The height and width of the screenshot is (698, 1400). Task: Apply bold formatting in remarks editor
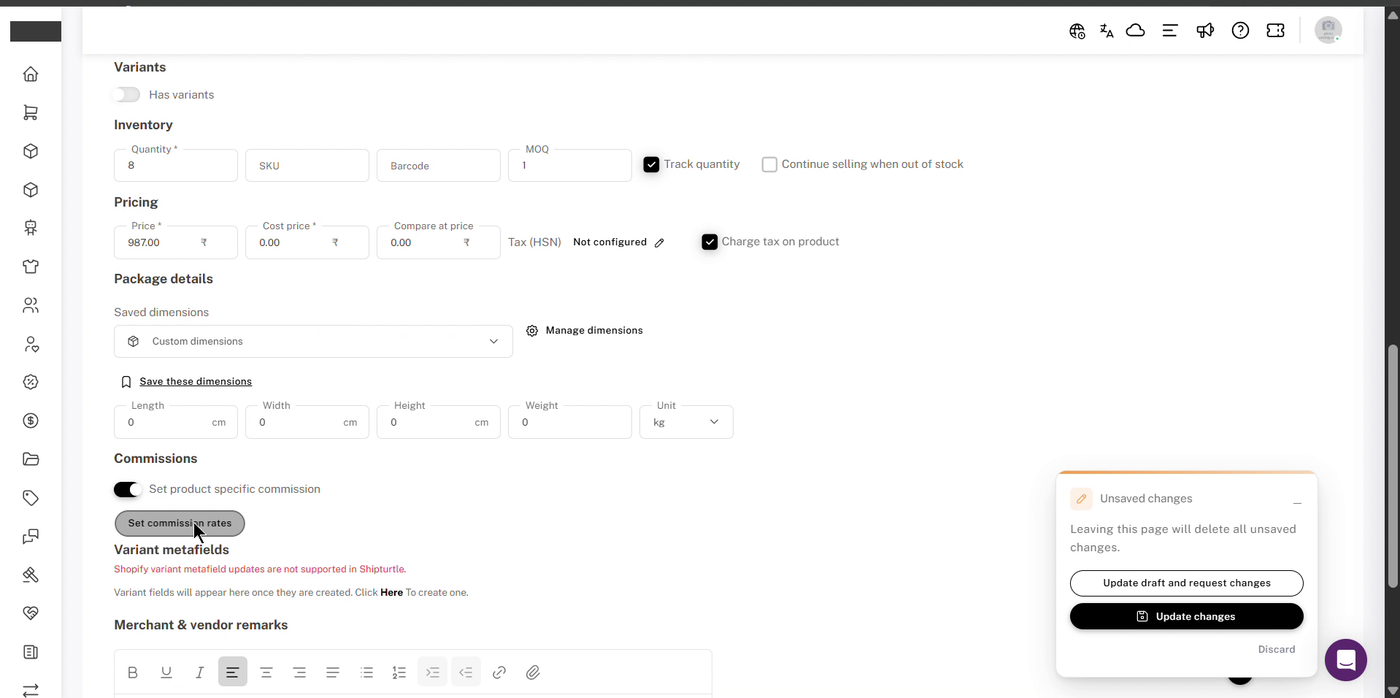133,673
